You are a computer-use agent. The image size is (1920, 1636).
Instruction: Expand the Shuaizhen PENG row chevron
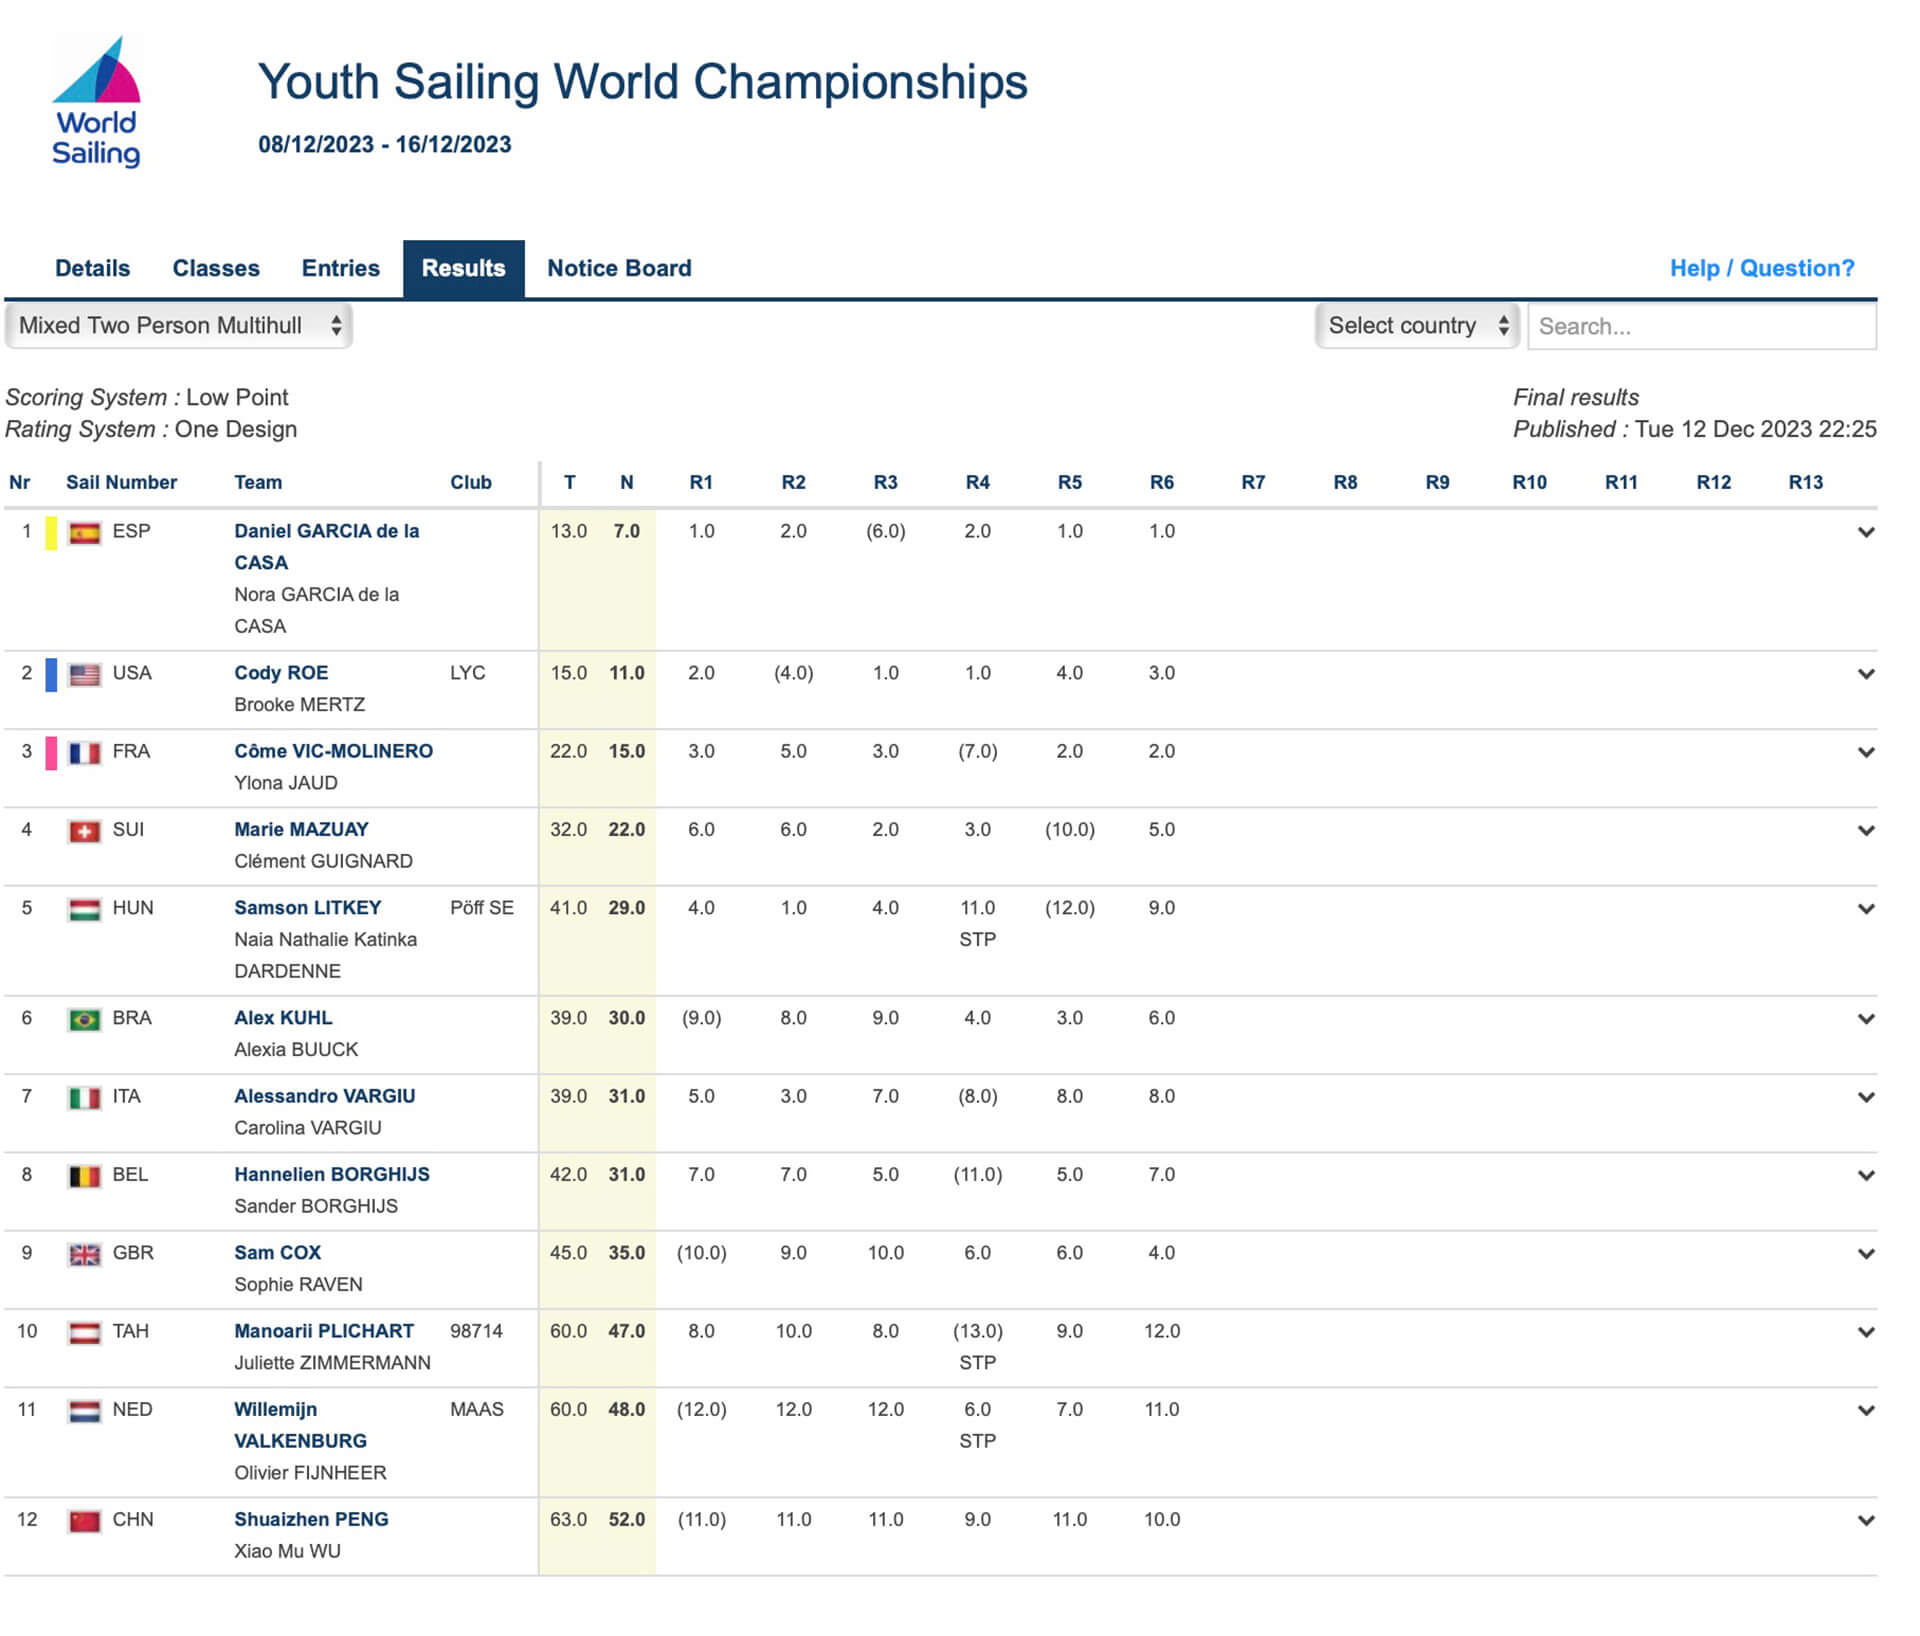pos(1865,1520)
